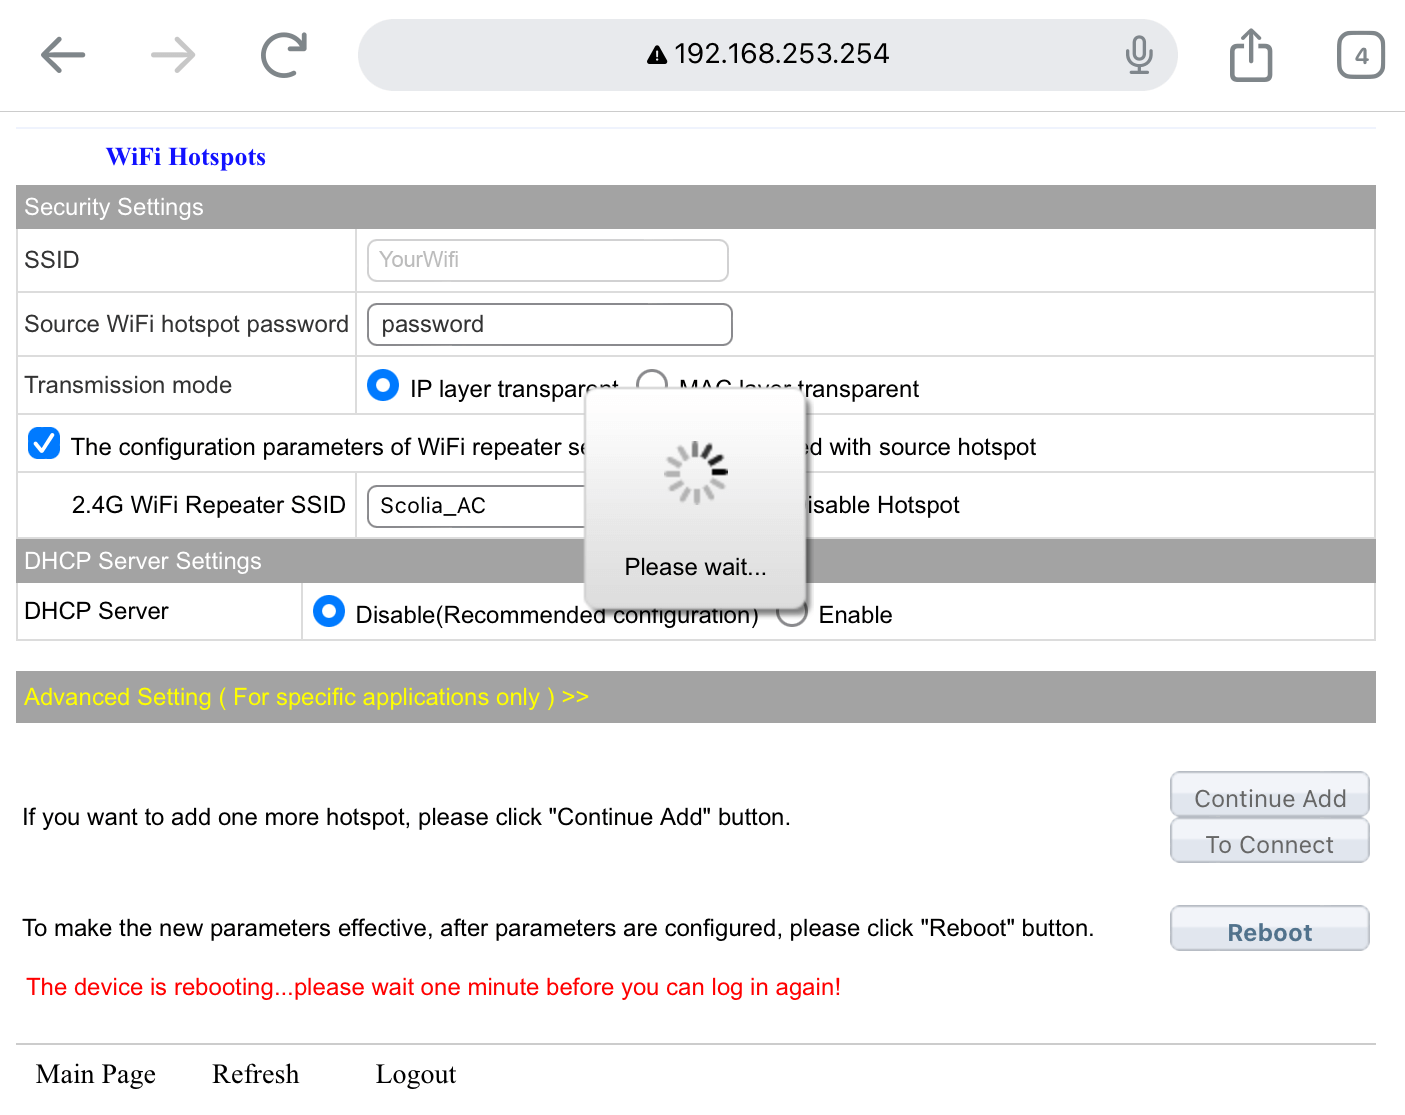Image resolution: width=1405 pixels, height=1115 pixels.
Task: Focus the Source WiFi hotspot password field
Action: [549, 324]
